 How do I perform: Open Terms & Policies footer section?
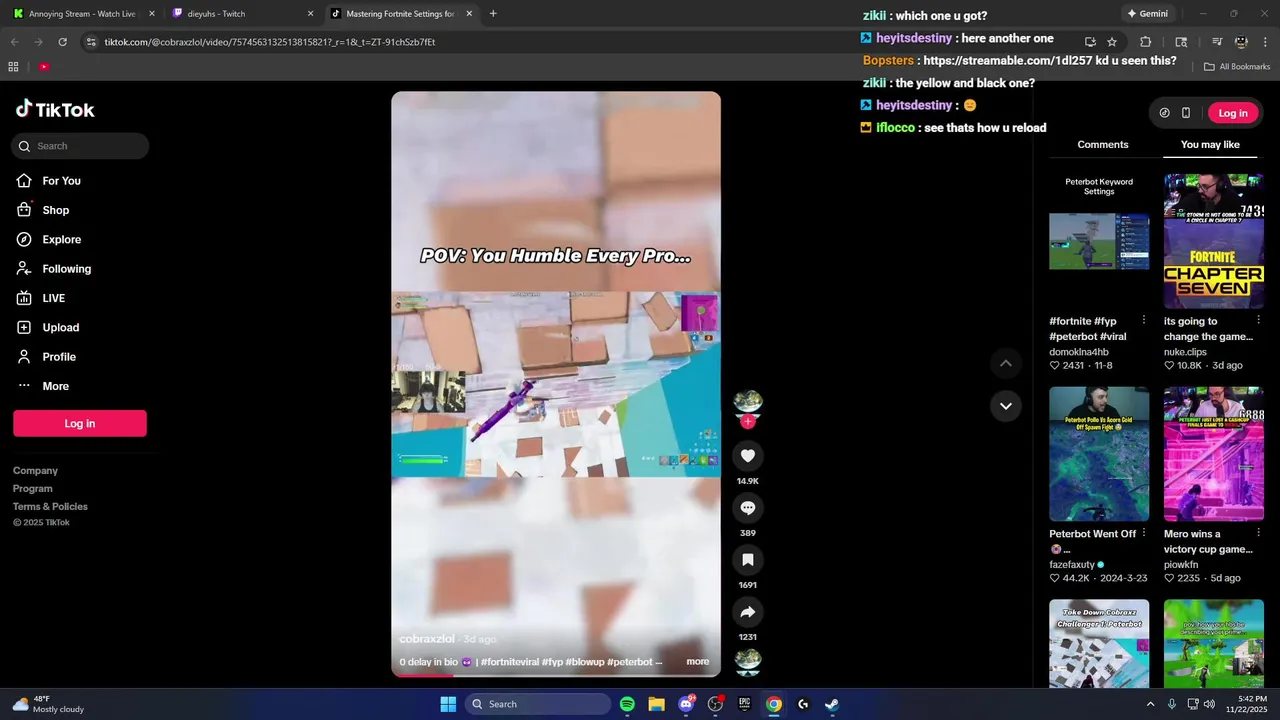pos(50,507)
